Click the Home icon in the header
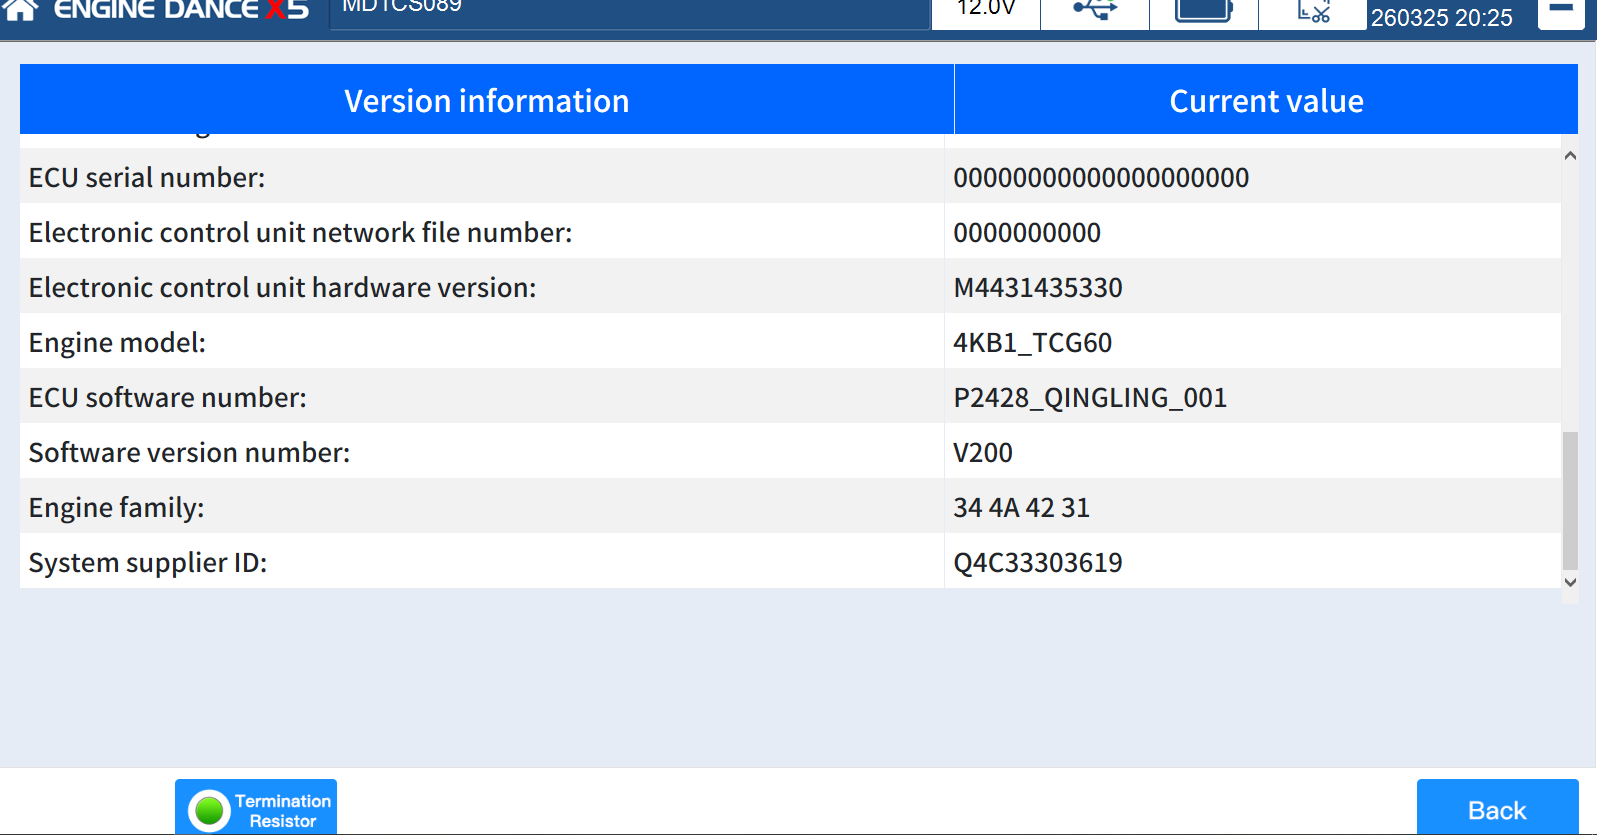 click(x=21, y=10)
